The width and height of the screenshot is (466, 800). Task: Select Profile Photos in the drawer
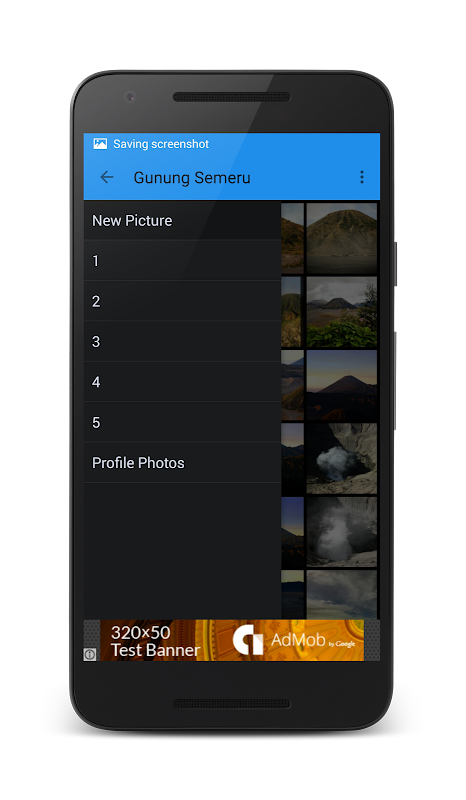(x=182, y=463)
